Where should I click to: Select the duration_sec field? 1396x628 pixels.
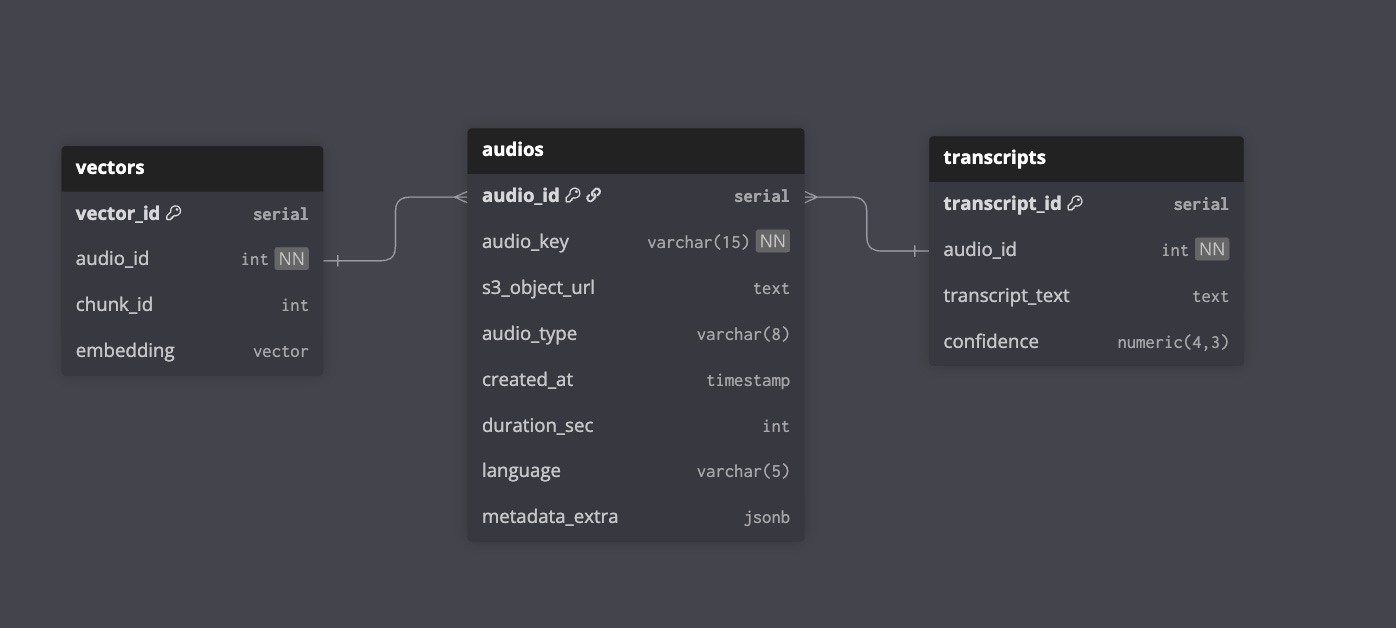pyautogui.click(x=636, y=426)
